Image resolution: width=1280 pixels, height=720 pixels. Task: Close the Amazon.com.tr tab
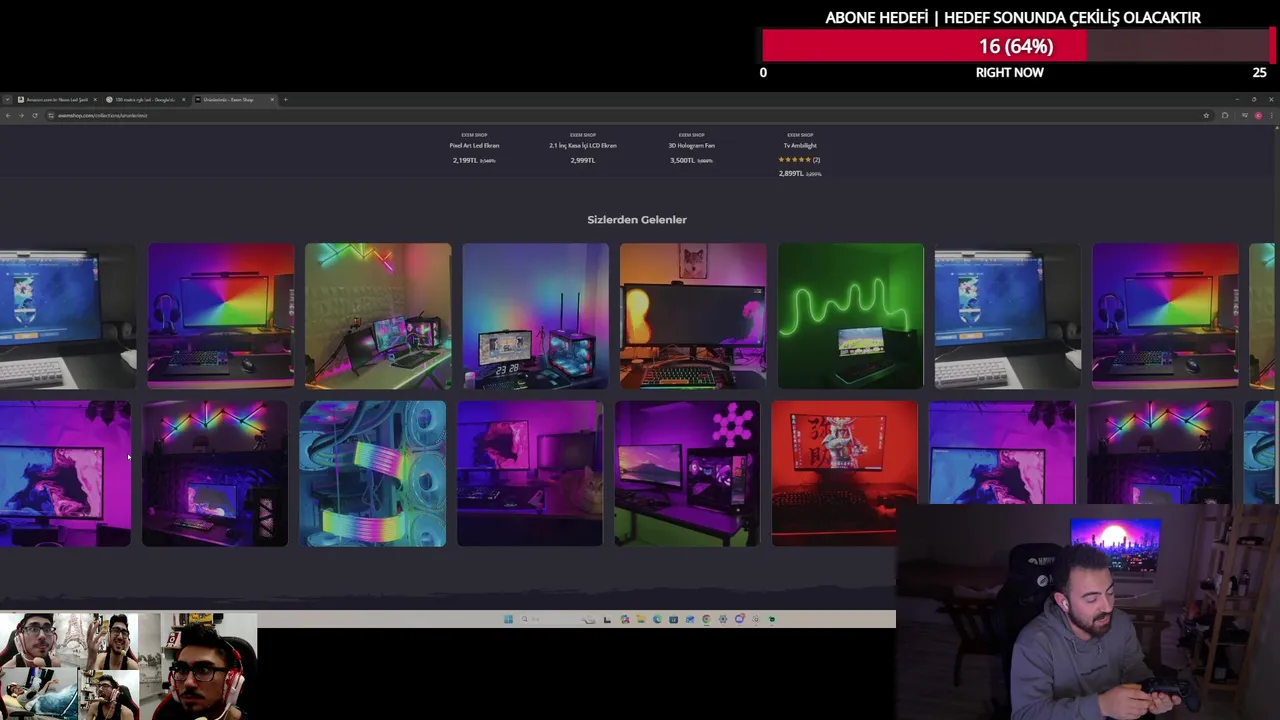tap(95, 99)
